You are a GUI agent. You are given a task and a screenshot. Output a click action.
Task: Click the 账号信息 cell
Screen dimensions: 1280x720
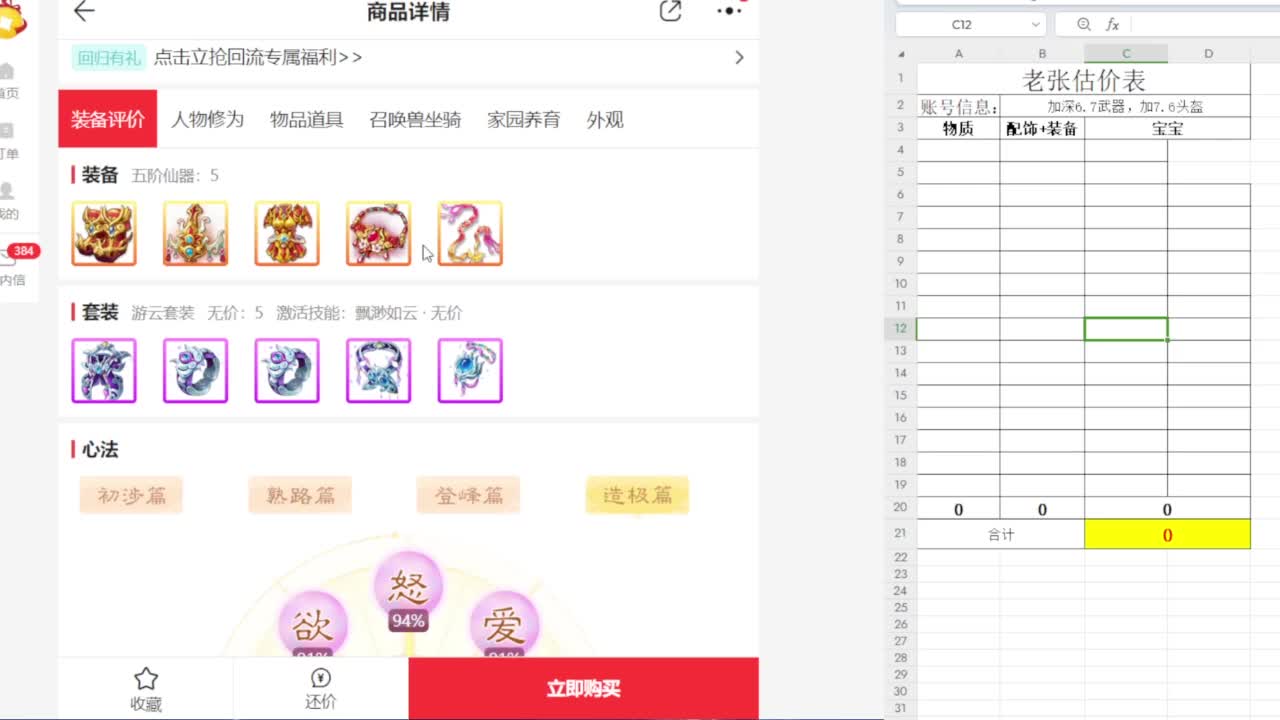click(x=959, y=107)
